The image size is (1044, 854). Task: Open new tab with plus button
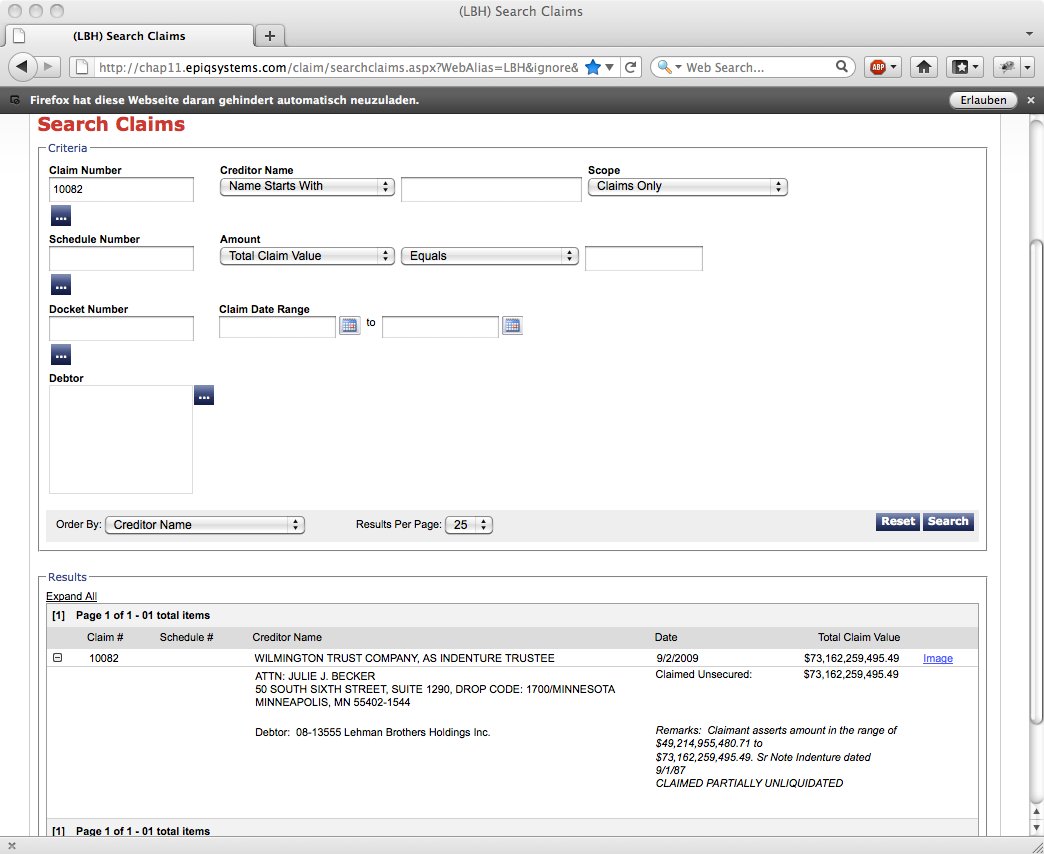coord(270,36)
